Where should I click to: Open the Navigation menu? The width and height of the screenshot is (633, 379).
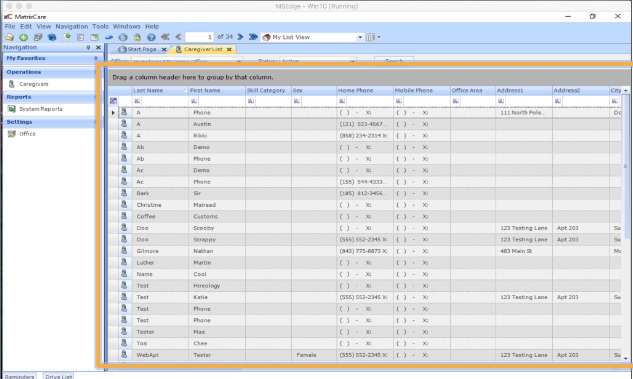click(x=71, y=26)
